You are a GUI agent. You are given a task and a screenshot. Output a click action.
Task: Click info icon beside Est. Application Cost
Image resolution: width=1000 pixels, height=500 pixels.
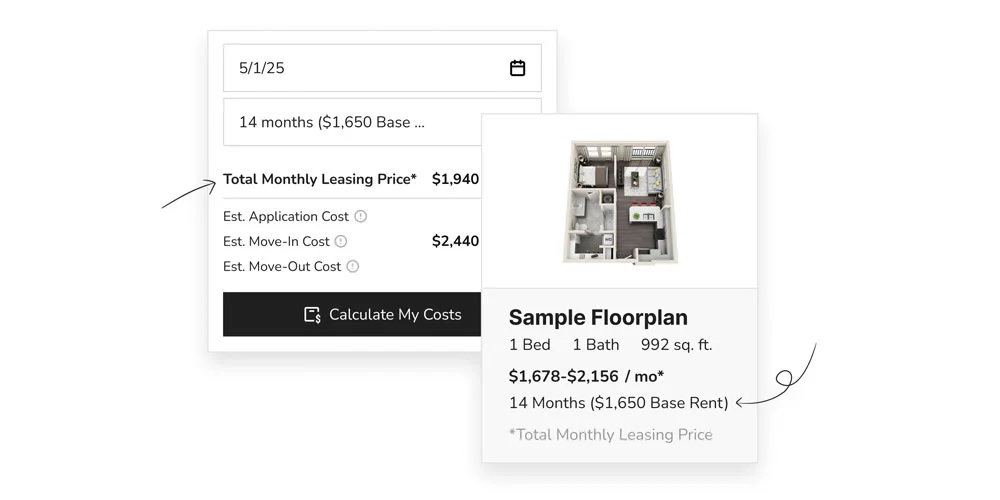point(361,216)
